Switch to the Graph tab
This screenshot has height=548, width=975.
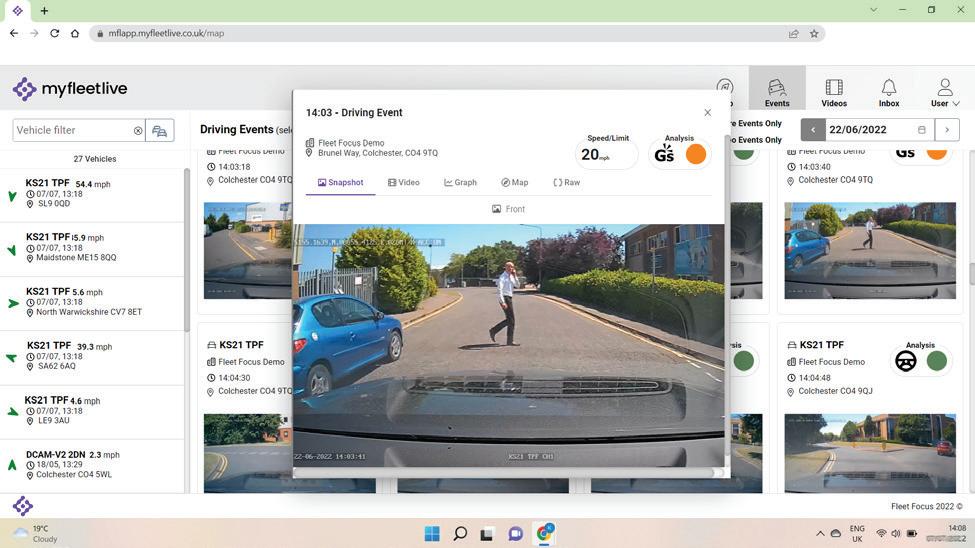coord(460,182)
